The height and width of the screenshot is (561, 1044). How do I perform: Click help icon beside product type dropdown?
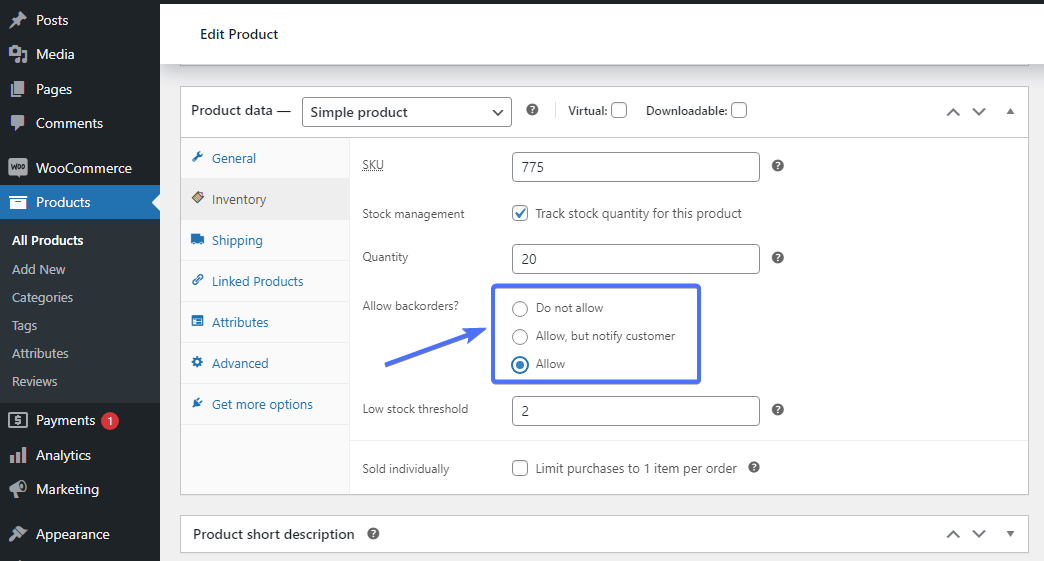pos(532,111)
